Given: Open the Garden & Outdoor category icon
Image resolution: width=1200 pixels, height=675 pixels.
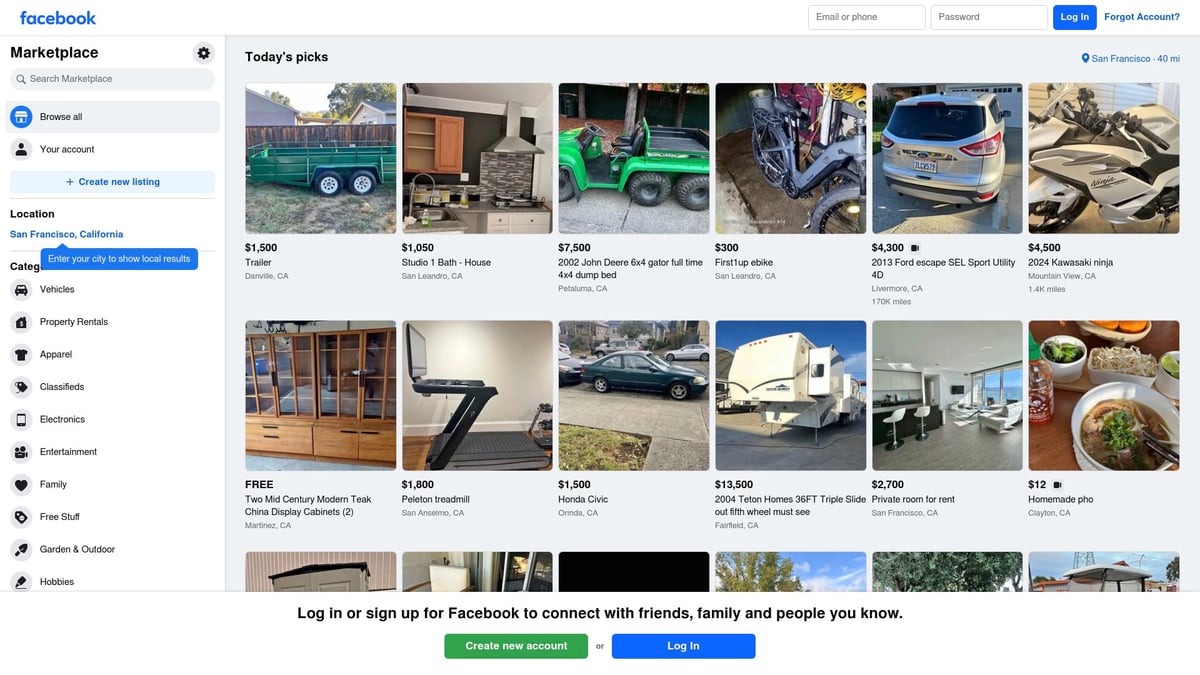Looking at the screenshot, I should (x=21, y=550).
